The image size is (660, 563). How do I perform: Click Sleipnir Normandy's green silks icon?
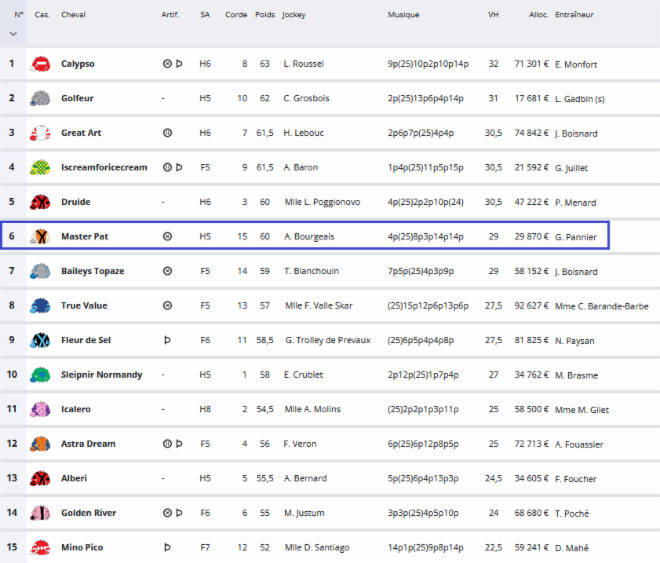41,375
